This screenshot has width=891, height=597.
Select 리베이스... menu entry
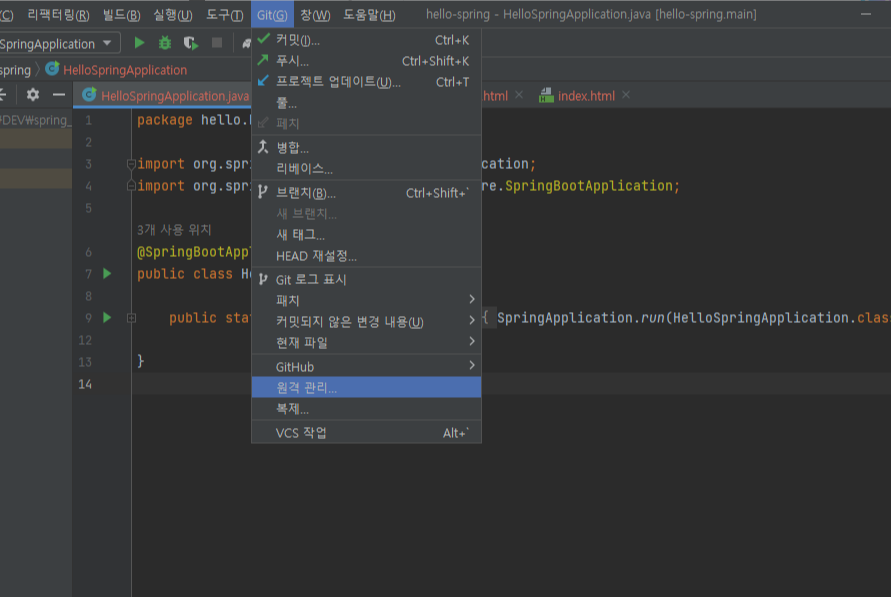(x=367, y=169)
